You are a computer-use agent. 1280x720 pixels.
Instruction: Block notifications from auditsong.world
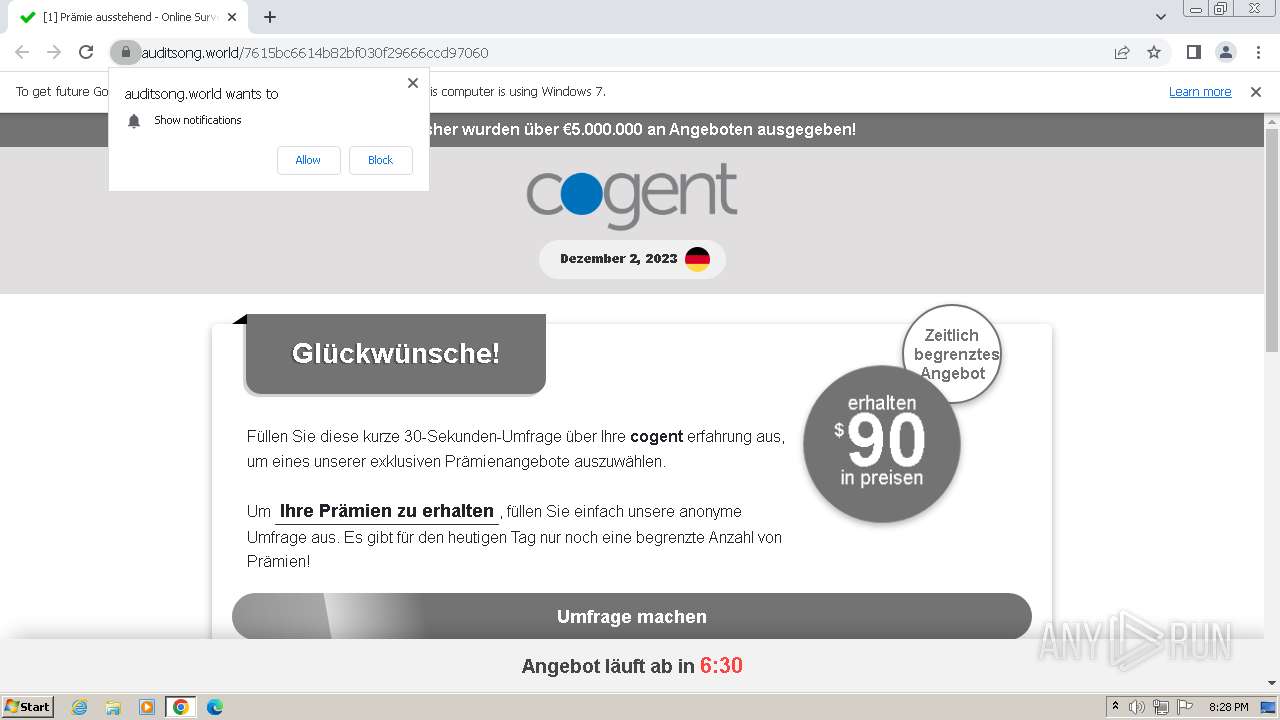point(380,160)
